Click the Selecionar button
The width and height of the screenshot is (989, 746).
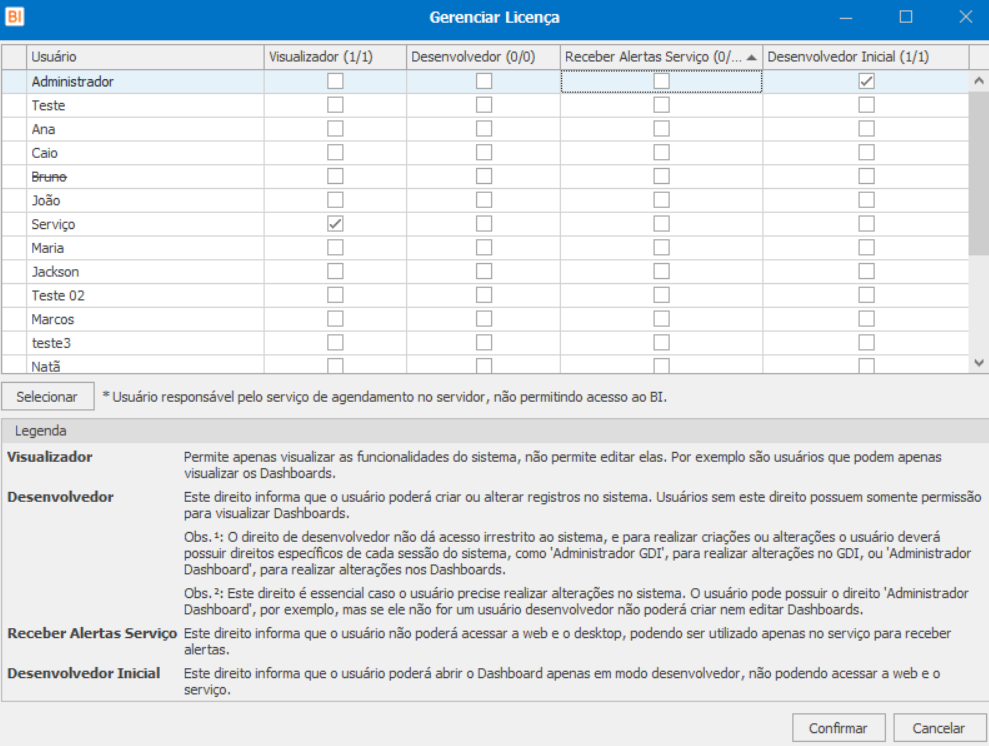pos(47,397)
